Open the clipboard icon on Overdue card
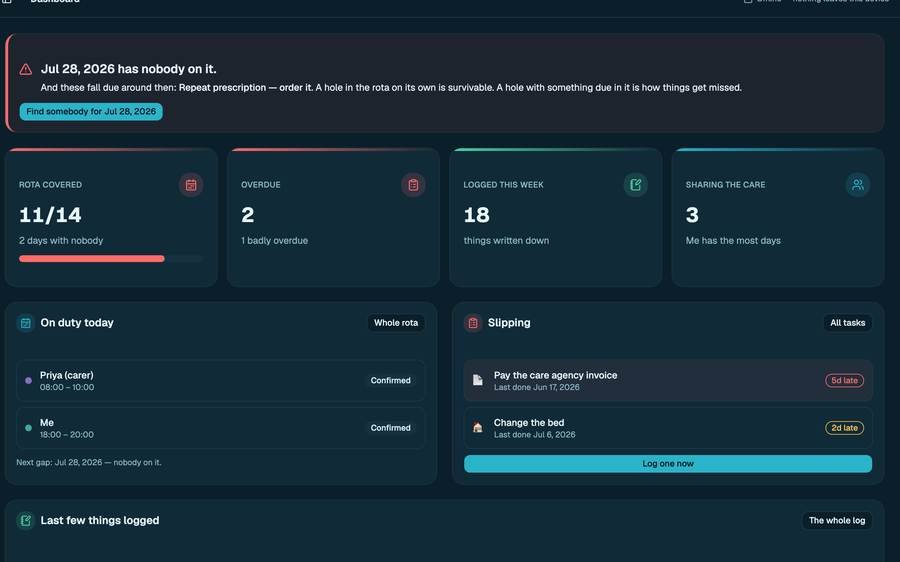The image size is (900, 562). (413, 185)
